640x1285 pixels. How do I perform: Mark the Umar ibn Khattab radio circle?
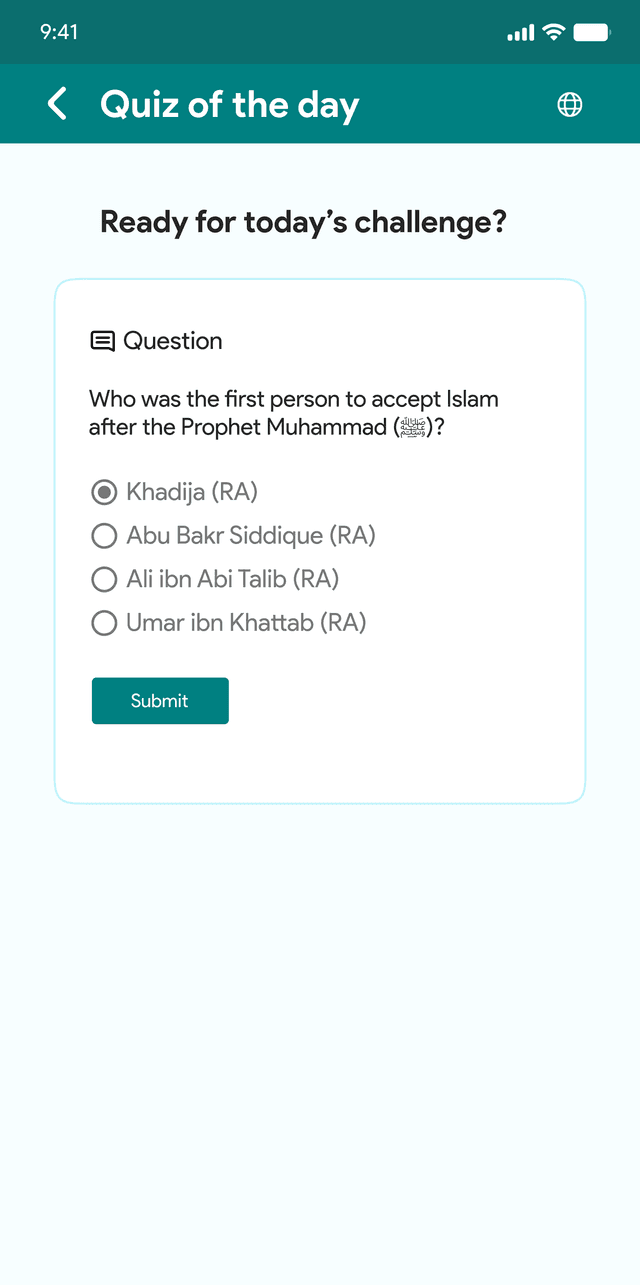point(104,623)
